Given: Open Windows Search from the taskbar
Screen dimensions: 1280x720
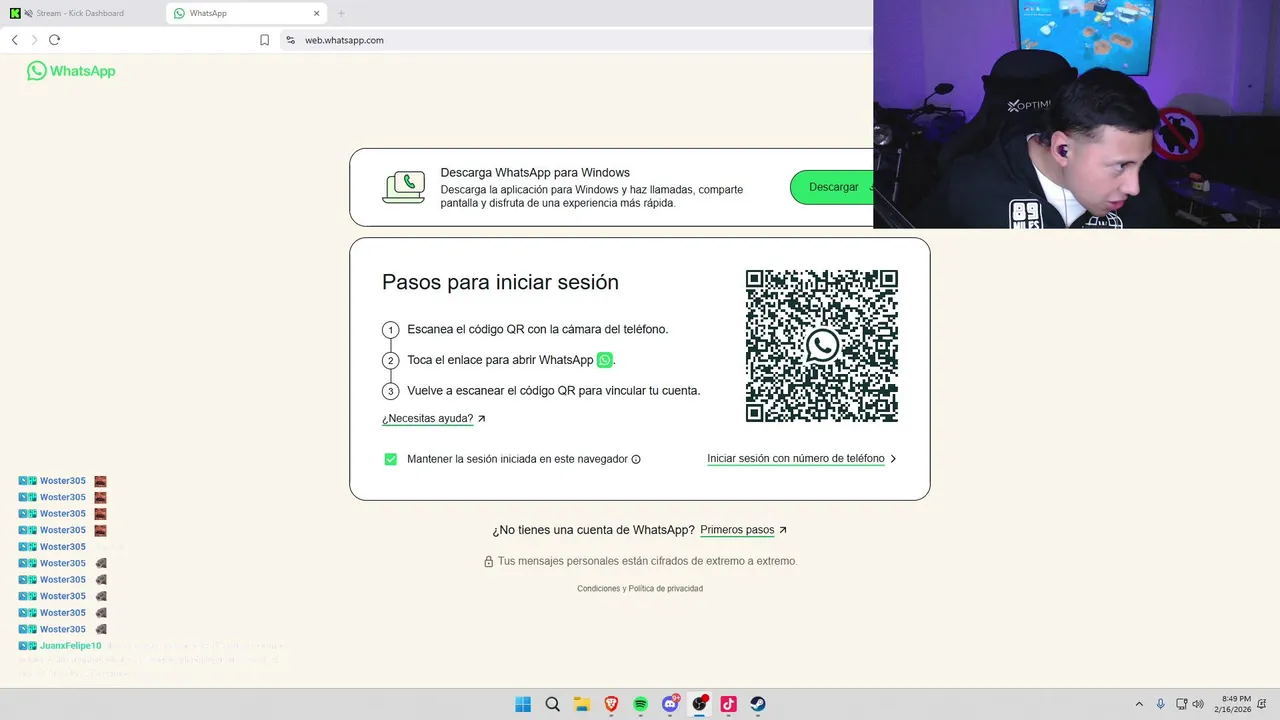Looking at the screenshot, I should 552,704.
